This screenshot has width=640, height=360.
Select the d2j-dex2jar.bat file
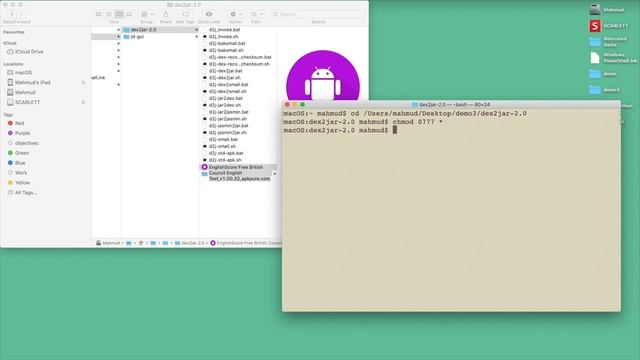coord(225,71)
